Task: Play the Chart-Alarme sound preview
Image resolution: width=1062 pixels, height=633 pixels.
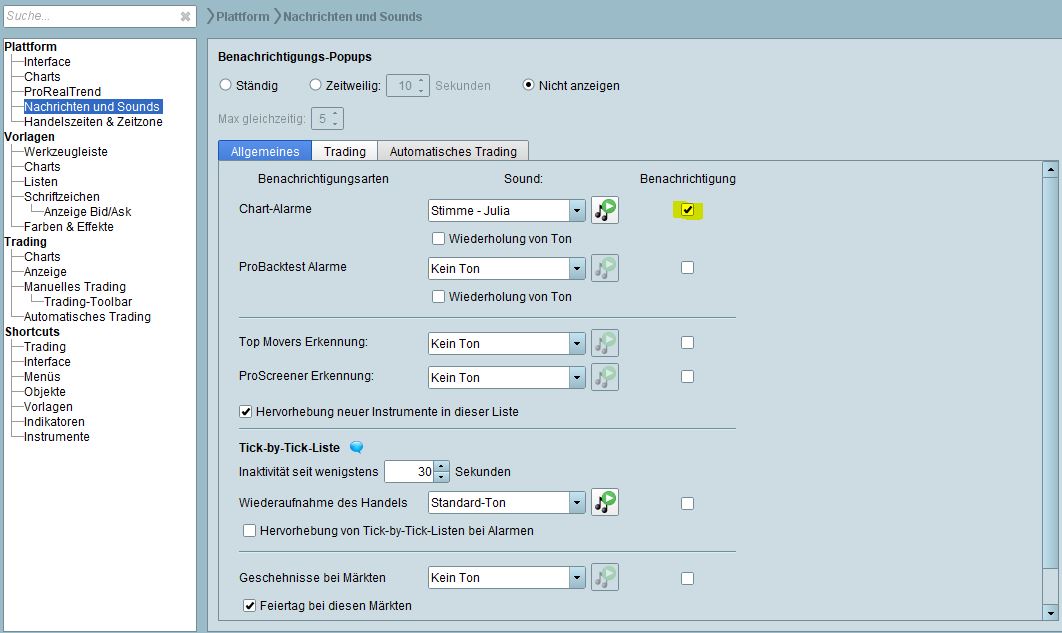Action: [x=605, y=210]
